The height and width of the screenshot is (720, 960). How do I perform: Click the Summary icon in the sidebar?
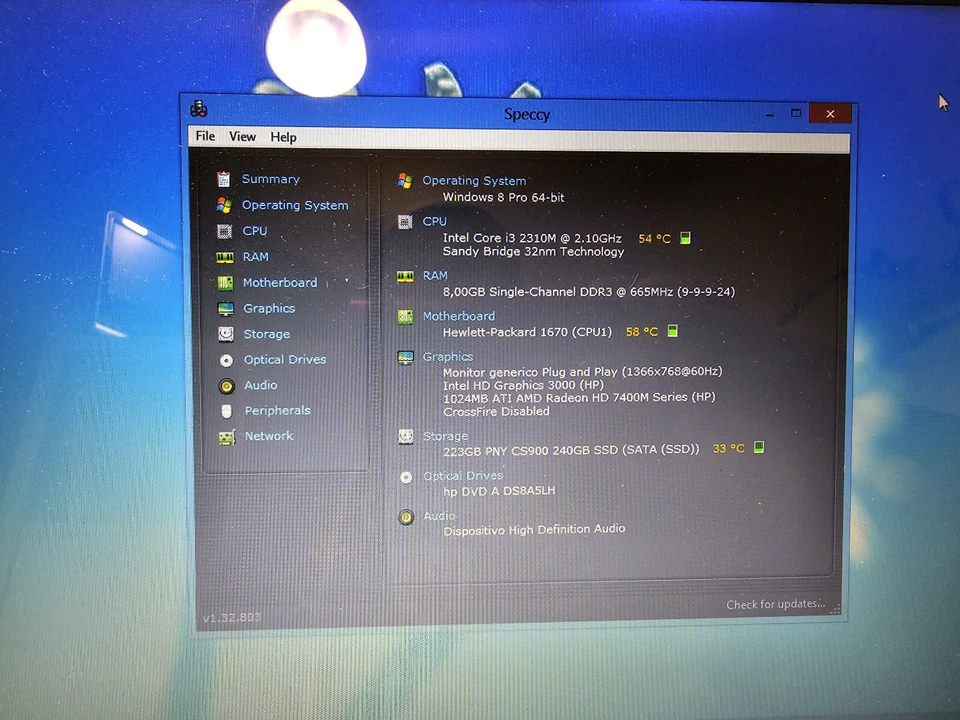point(223,179)
